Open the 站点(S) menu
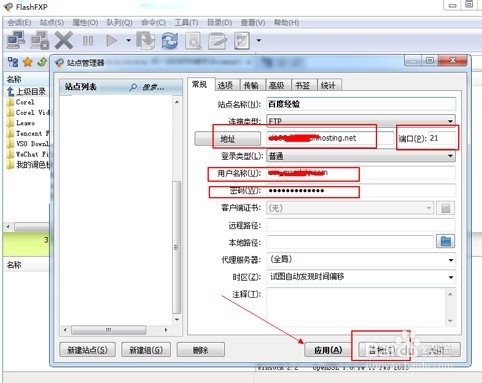The width and height of the screenshot is (482, 383). [52, 23]
